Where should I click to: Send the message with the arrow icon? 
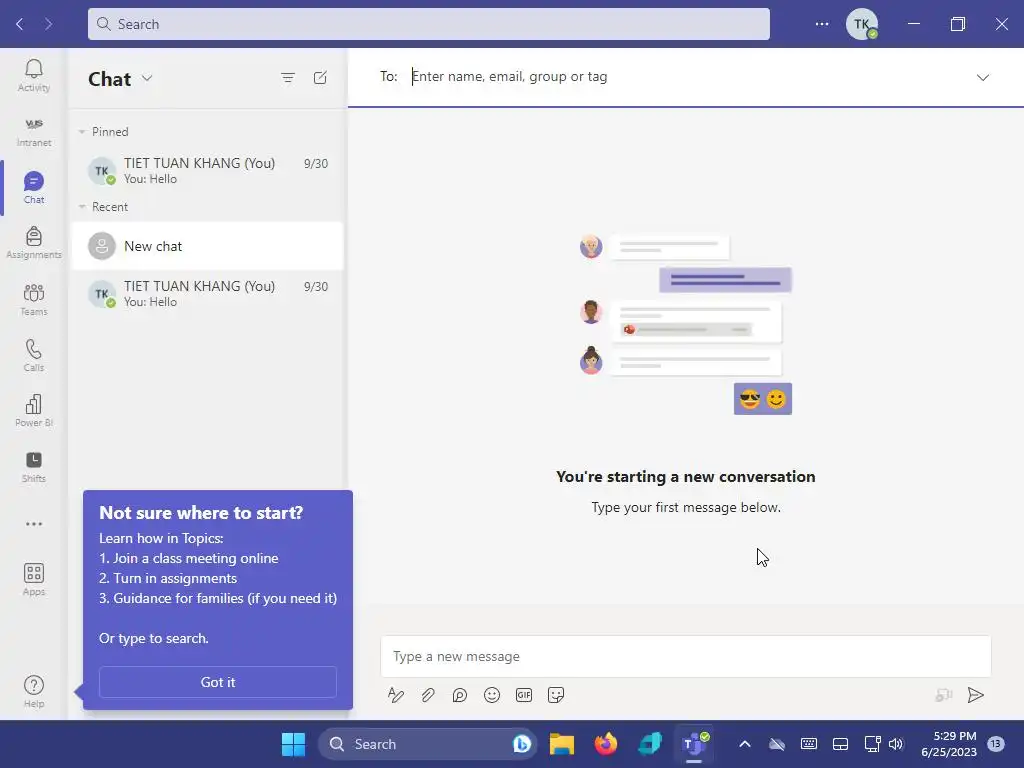pos(976,695)
